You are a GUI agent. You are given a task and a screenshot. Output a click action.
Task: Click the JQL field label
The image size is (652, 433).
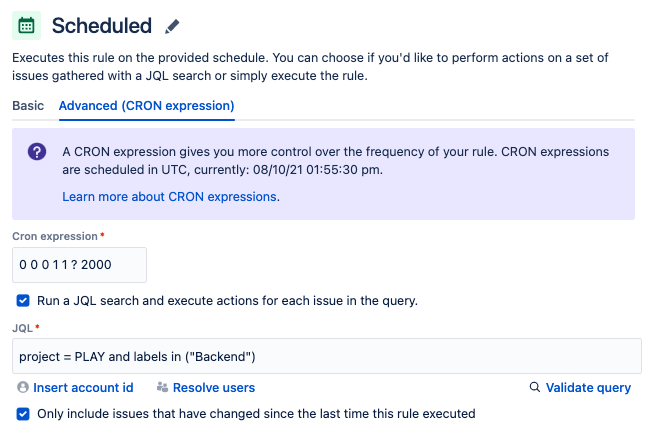pyautogui.click(x=22, y=327)
